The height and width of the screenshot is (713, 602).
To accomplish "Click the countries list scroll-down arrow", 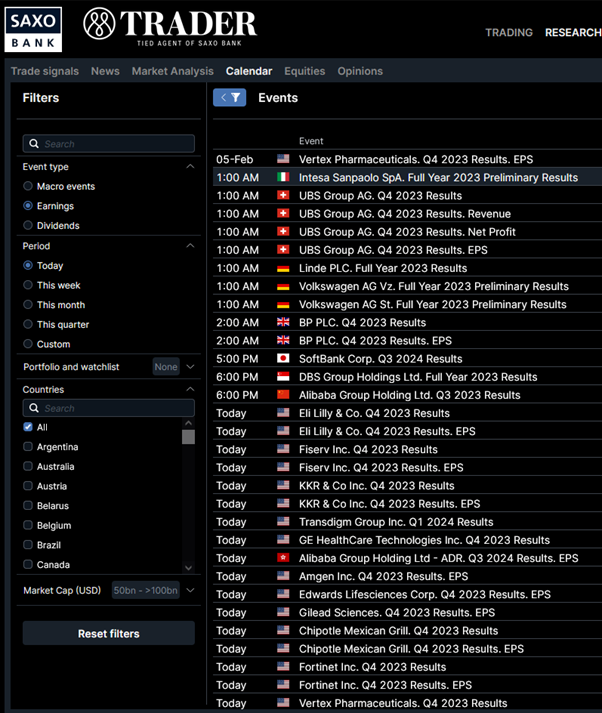I will click(188, 568).
